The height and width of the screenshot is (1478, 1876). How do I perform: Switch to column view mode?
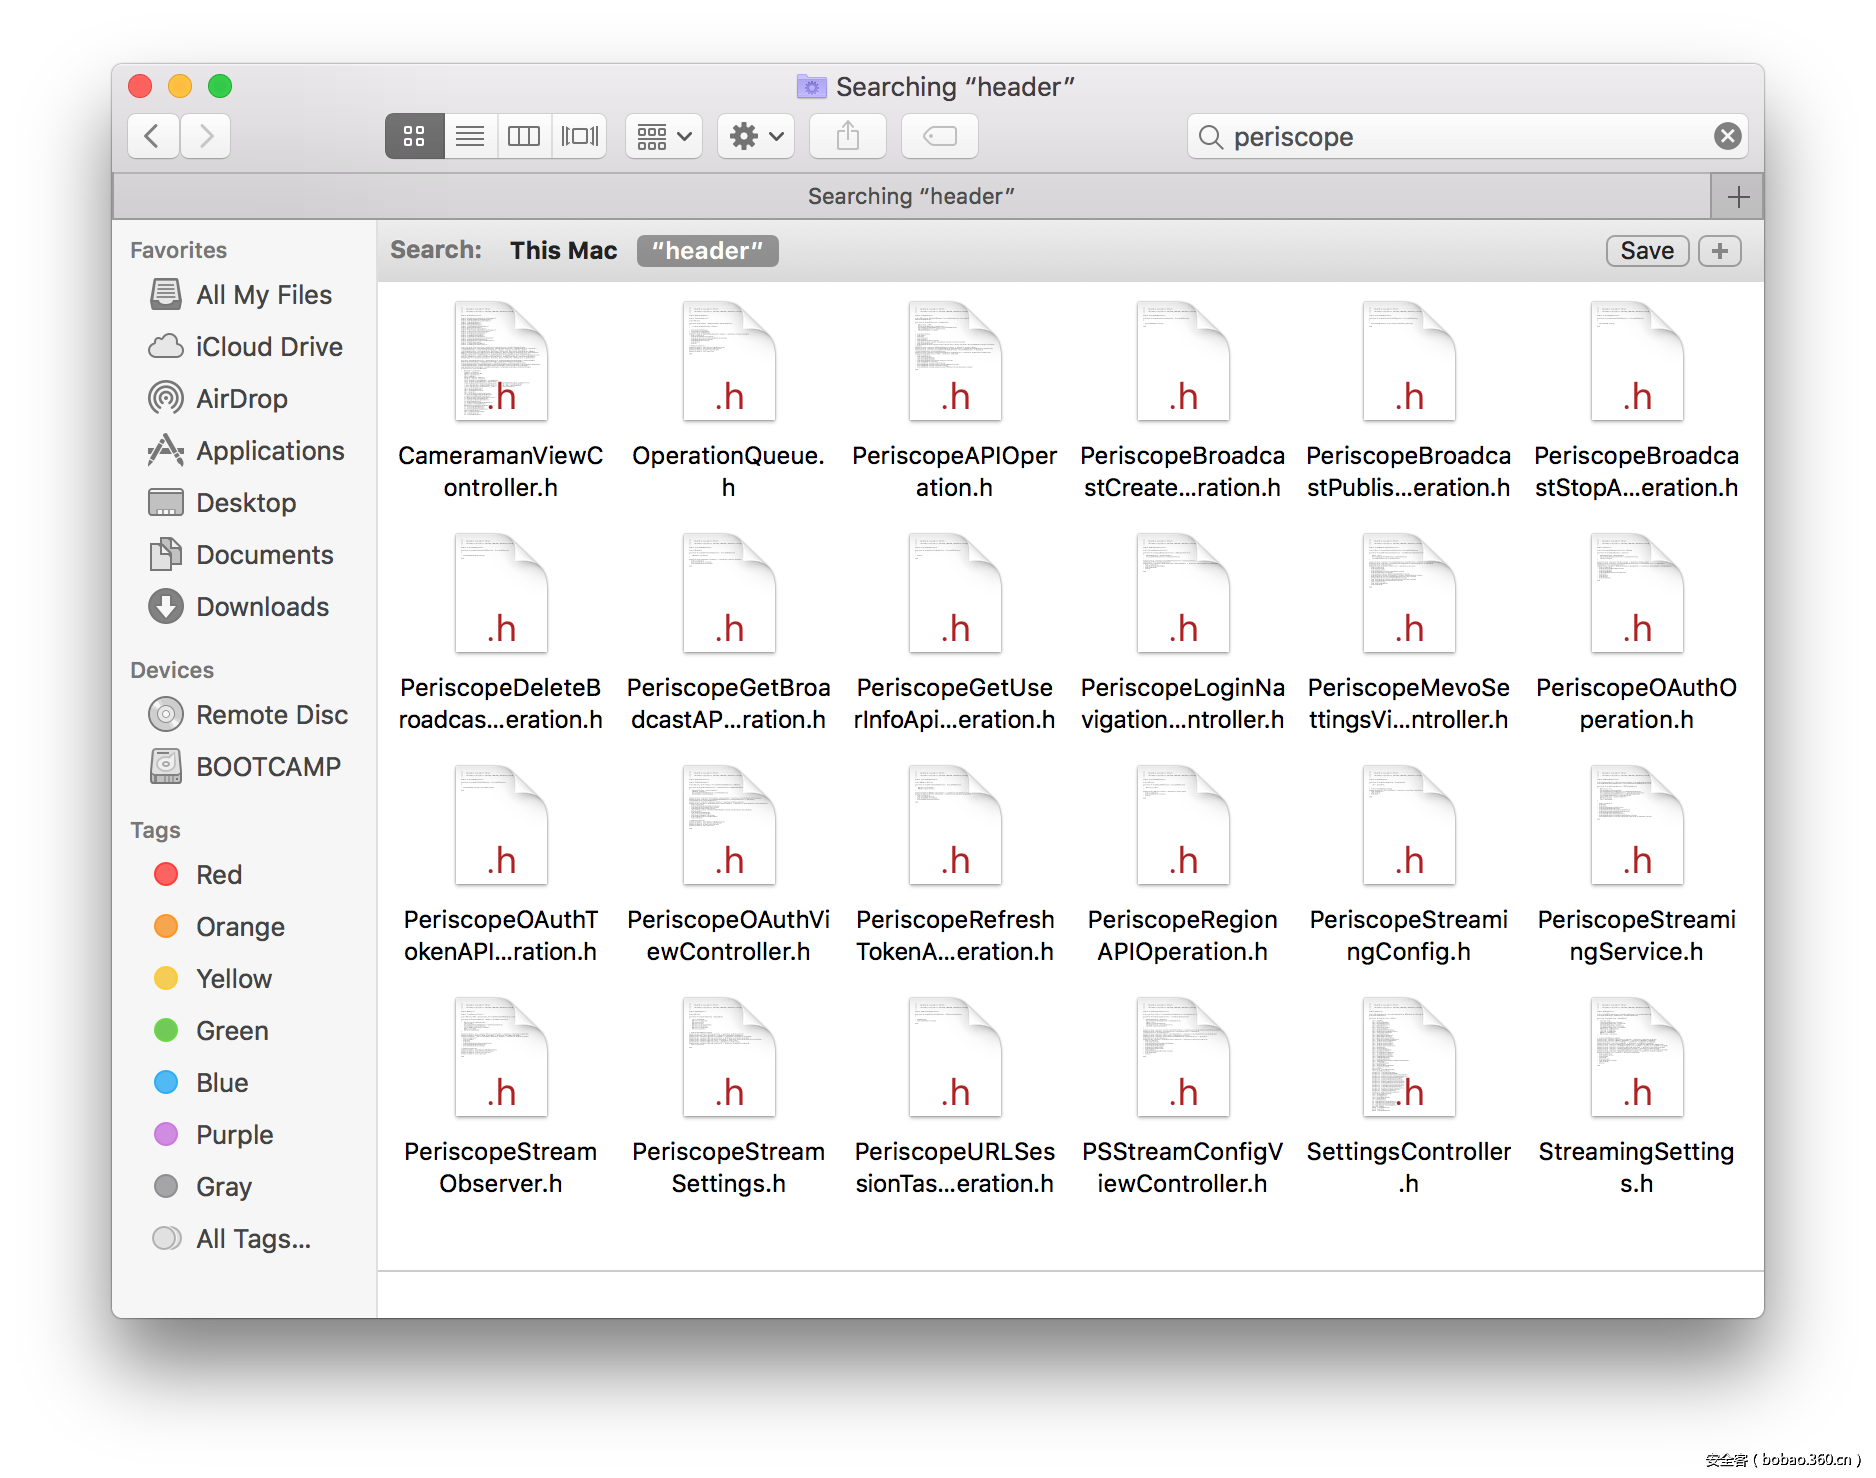pos(524,136)
